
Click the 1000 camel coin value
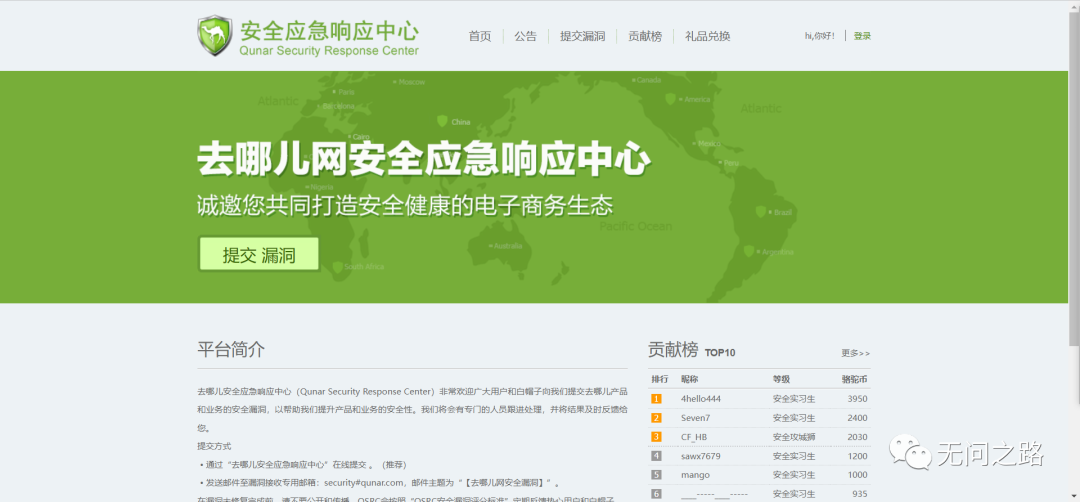pyautogui.click(x=858, y=475)
